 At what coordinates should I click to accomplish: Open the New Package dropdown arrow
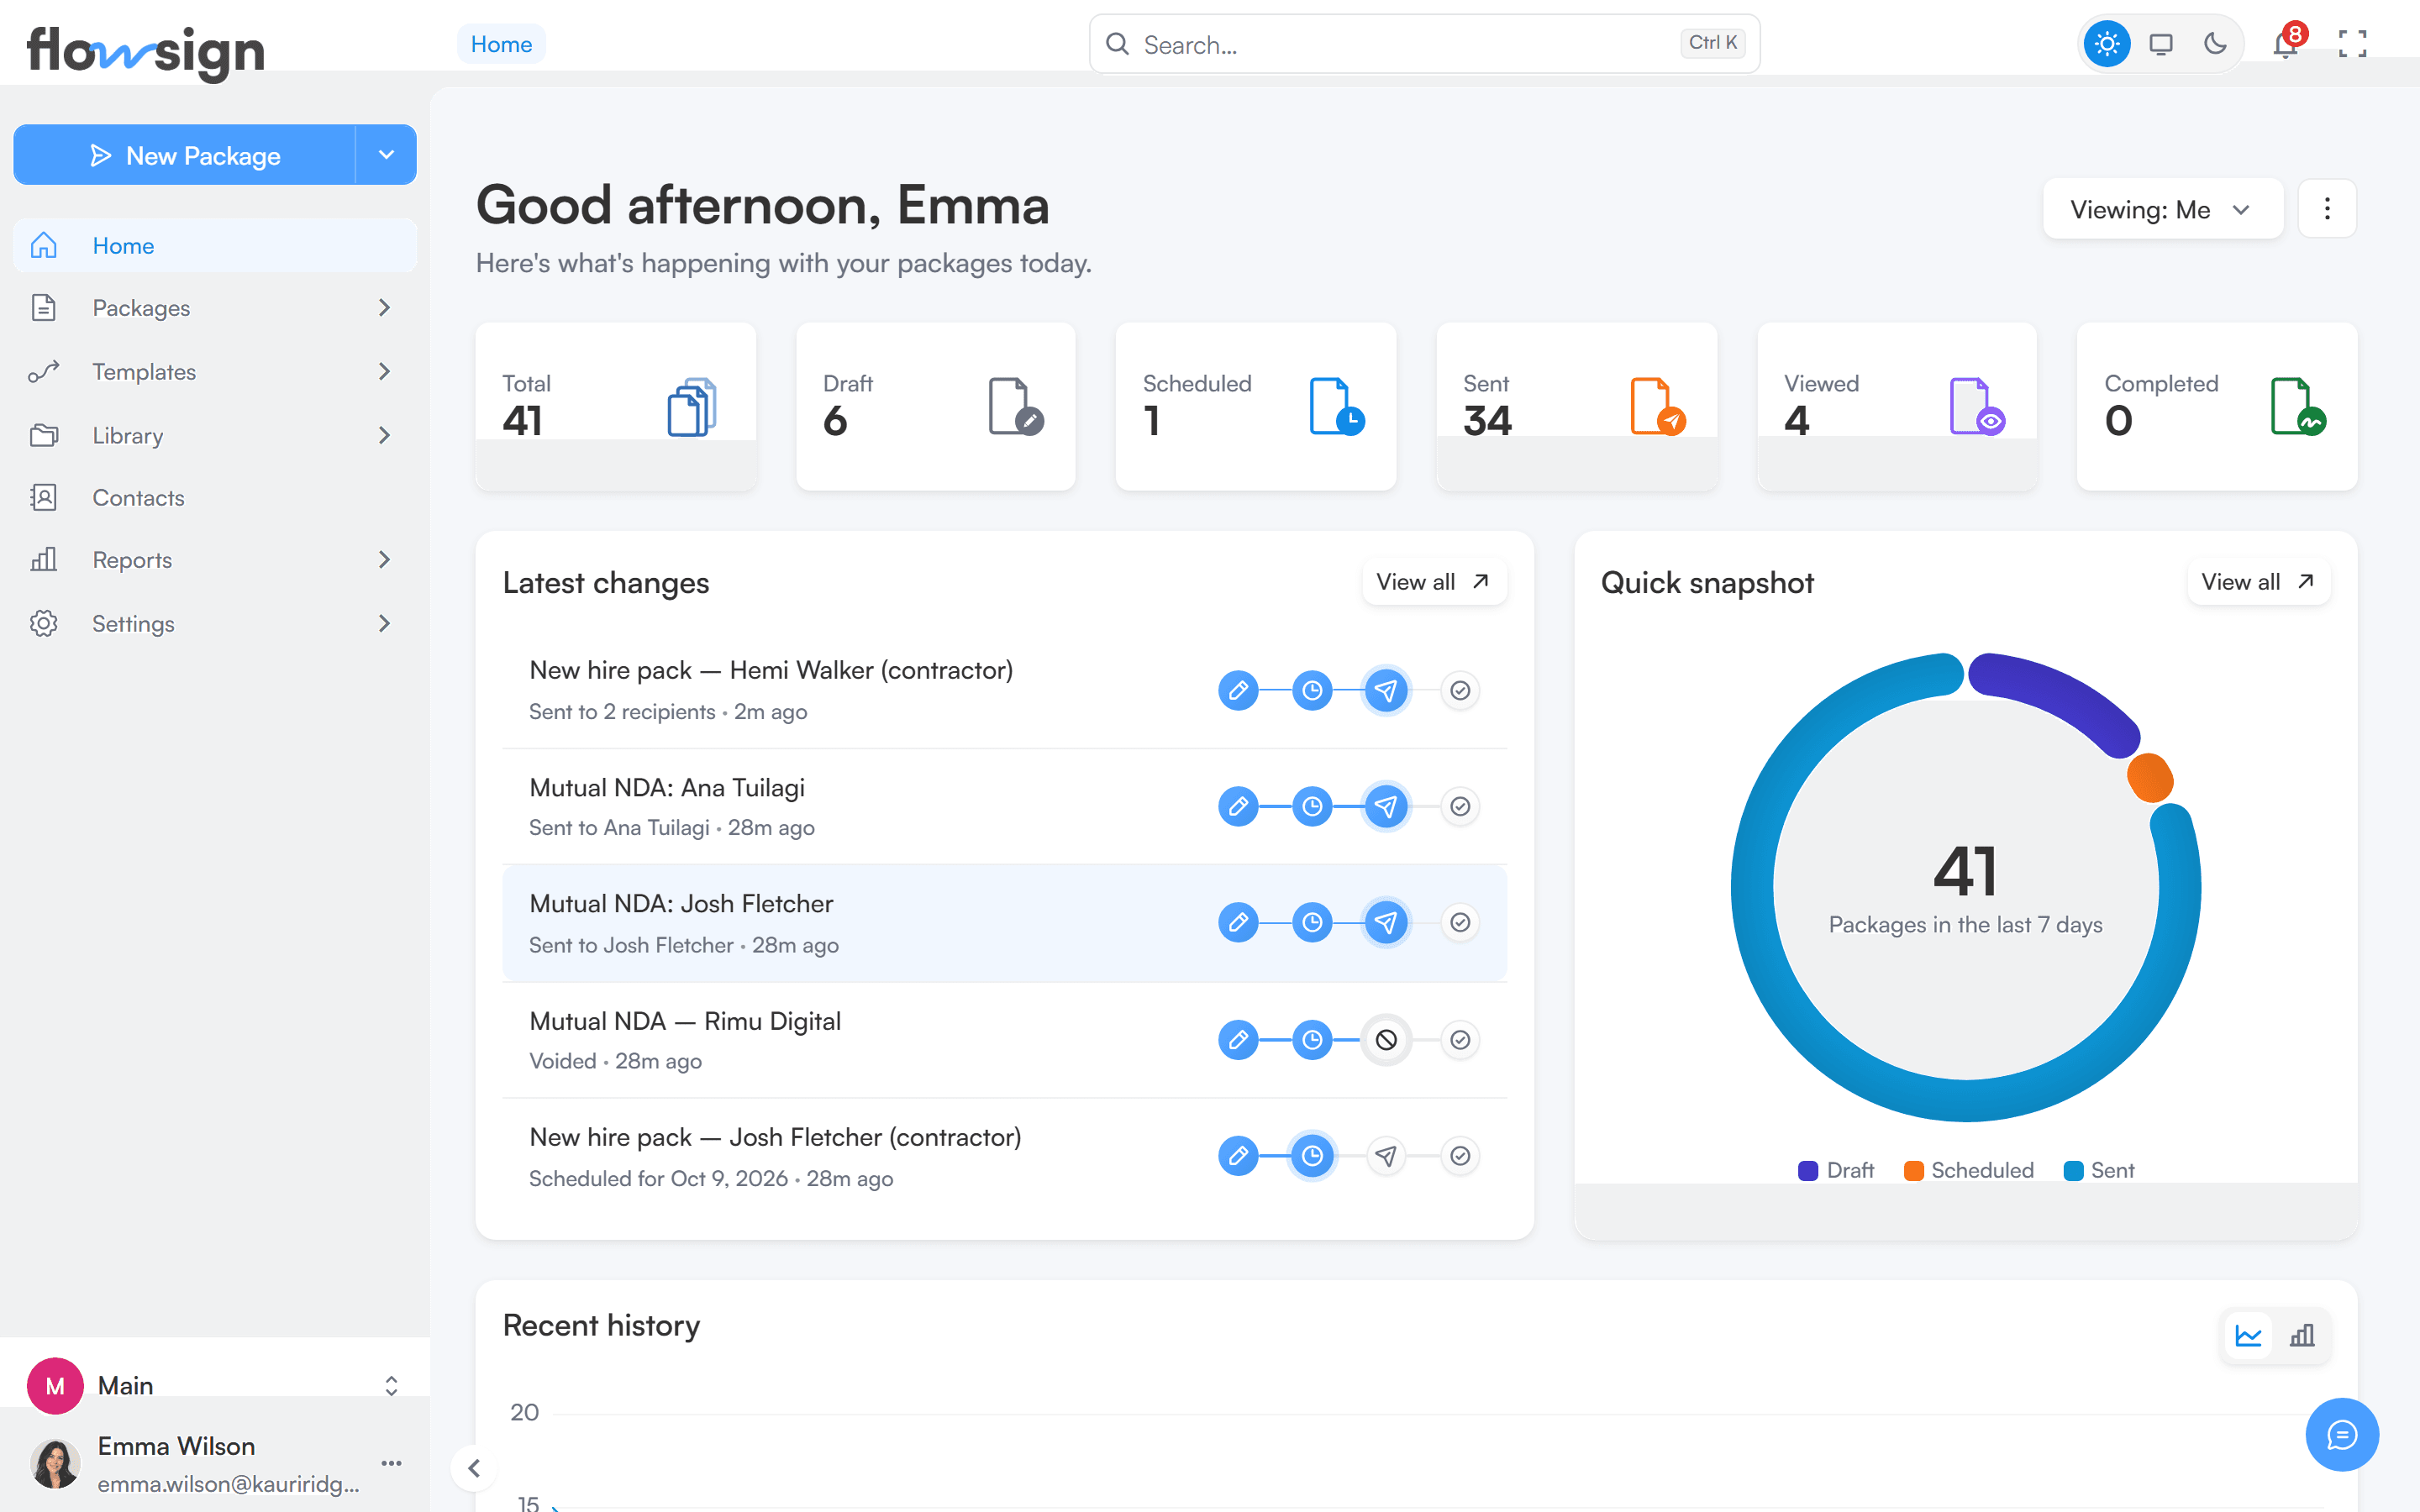pos(386,155)
